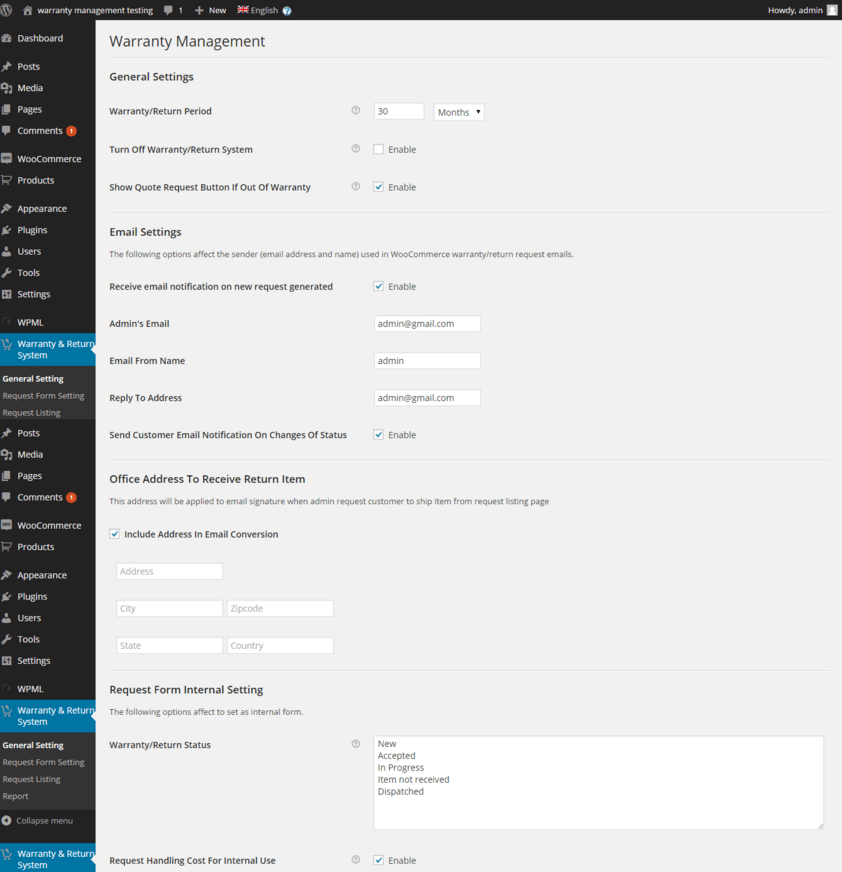842x872 pixels.
Task: Click the WordPress logo in the admin bar
Action: [6, 10]
